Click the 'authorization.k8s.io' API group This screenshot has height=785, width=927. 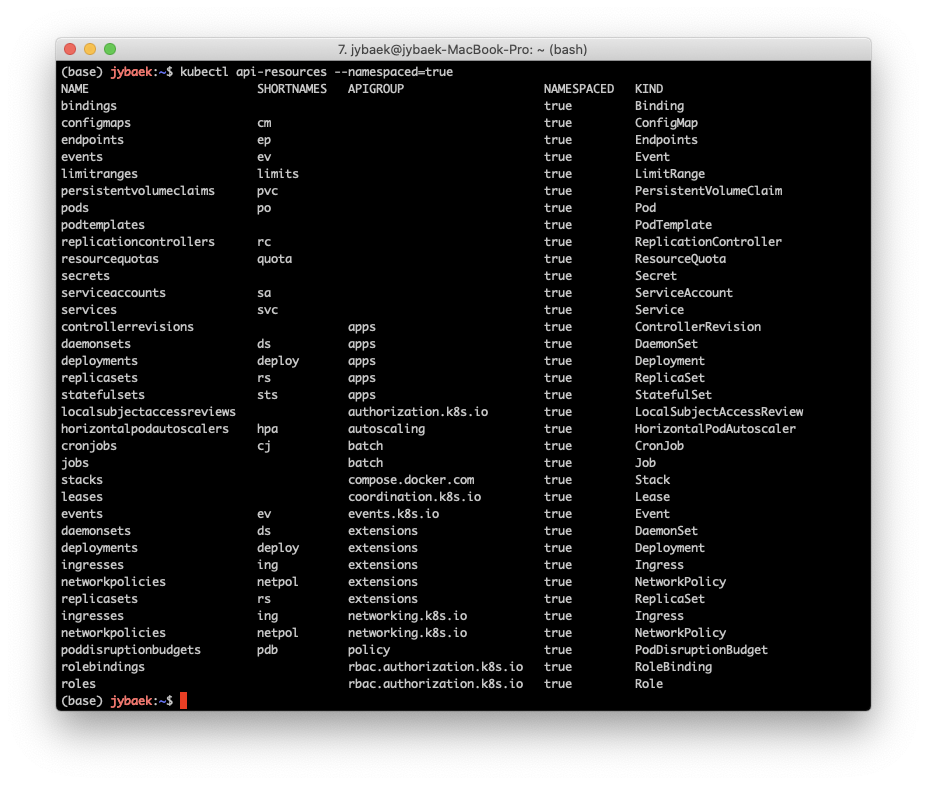click(418, 412)
